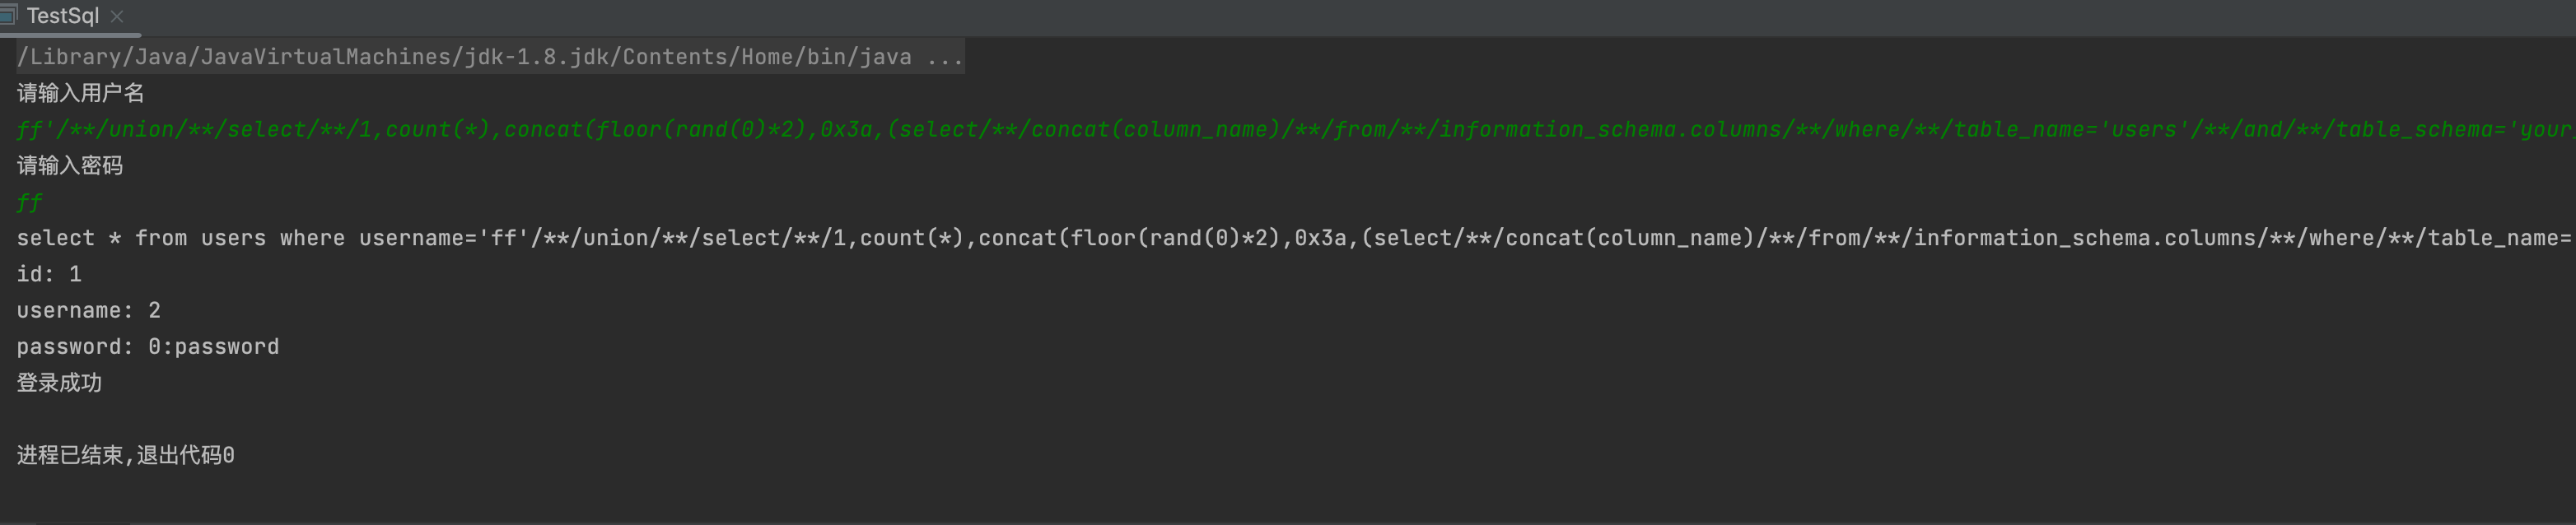The image size is (2576, 525).
Task: Close the TestSql tab
Action: pos(117,16)
